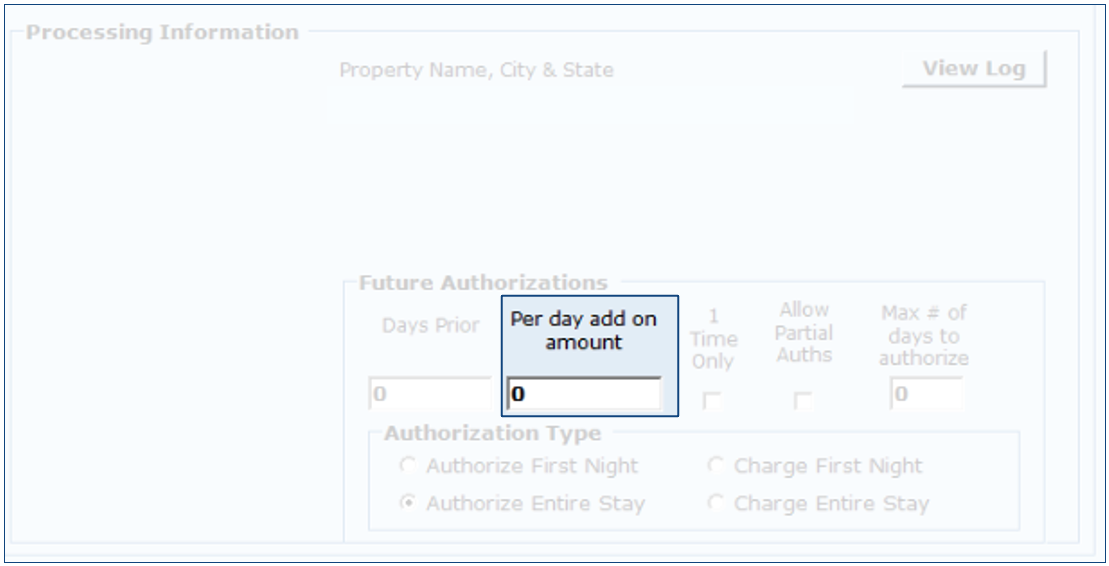Click the Processing Information group title
This screenshot has height=566, width=1109.
(x=162, y=32)
